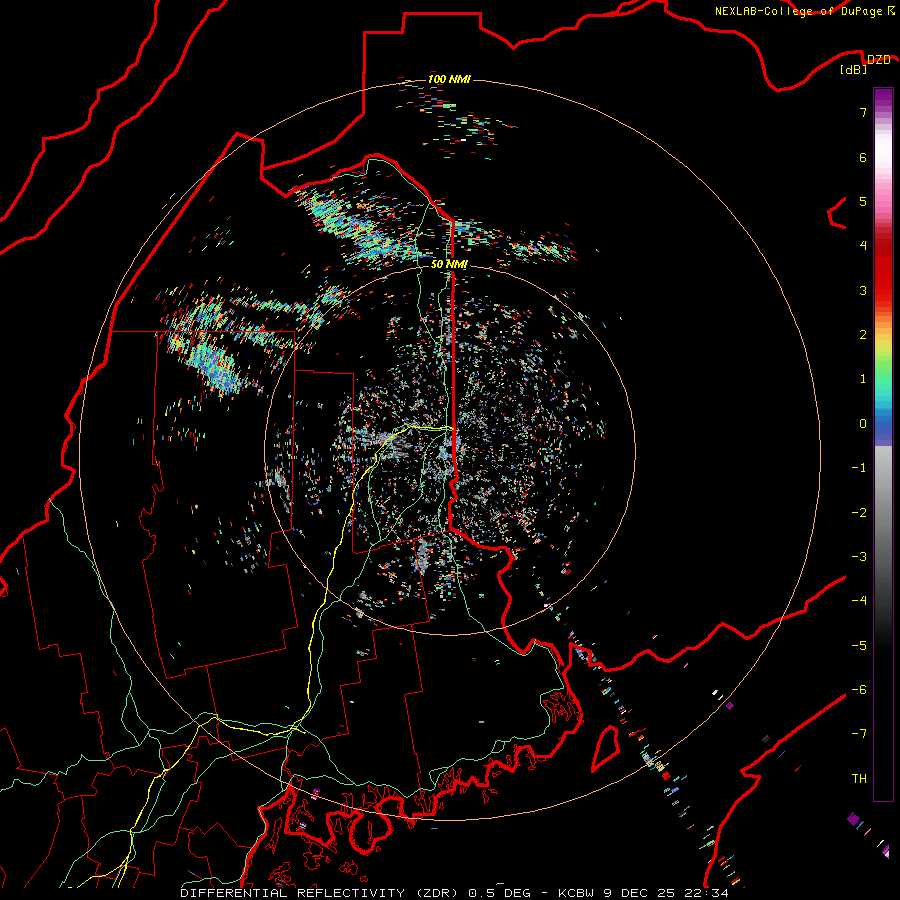
Task: Click the -5 label on the dB scale
Action: pyautogui.click(x=859, y=646)
